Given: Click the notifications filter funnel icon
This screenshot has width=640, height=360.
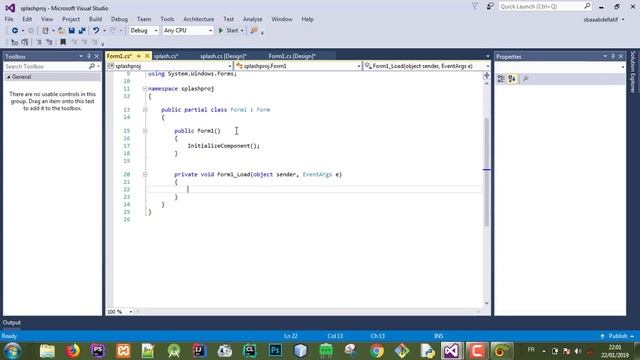Looking at the screenshot, I should coord(475,7).
